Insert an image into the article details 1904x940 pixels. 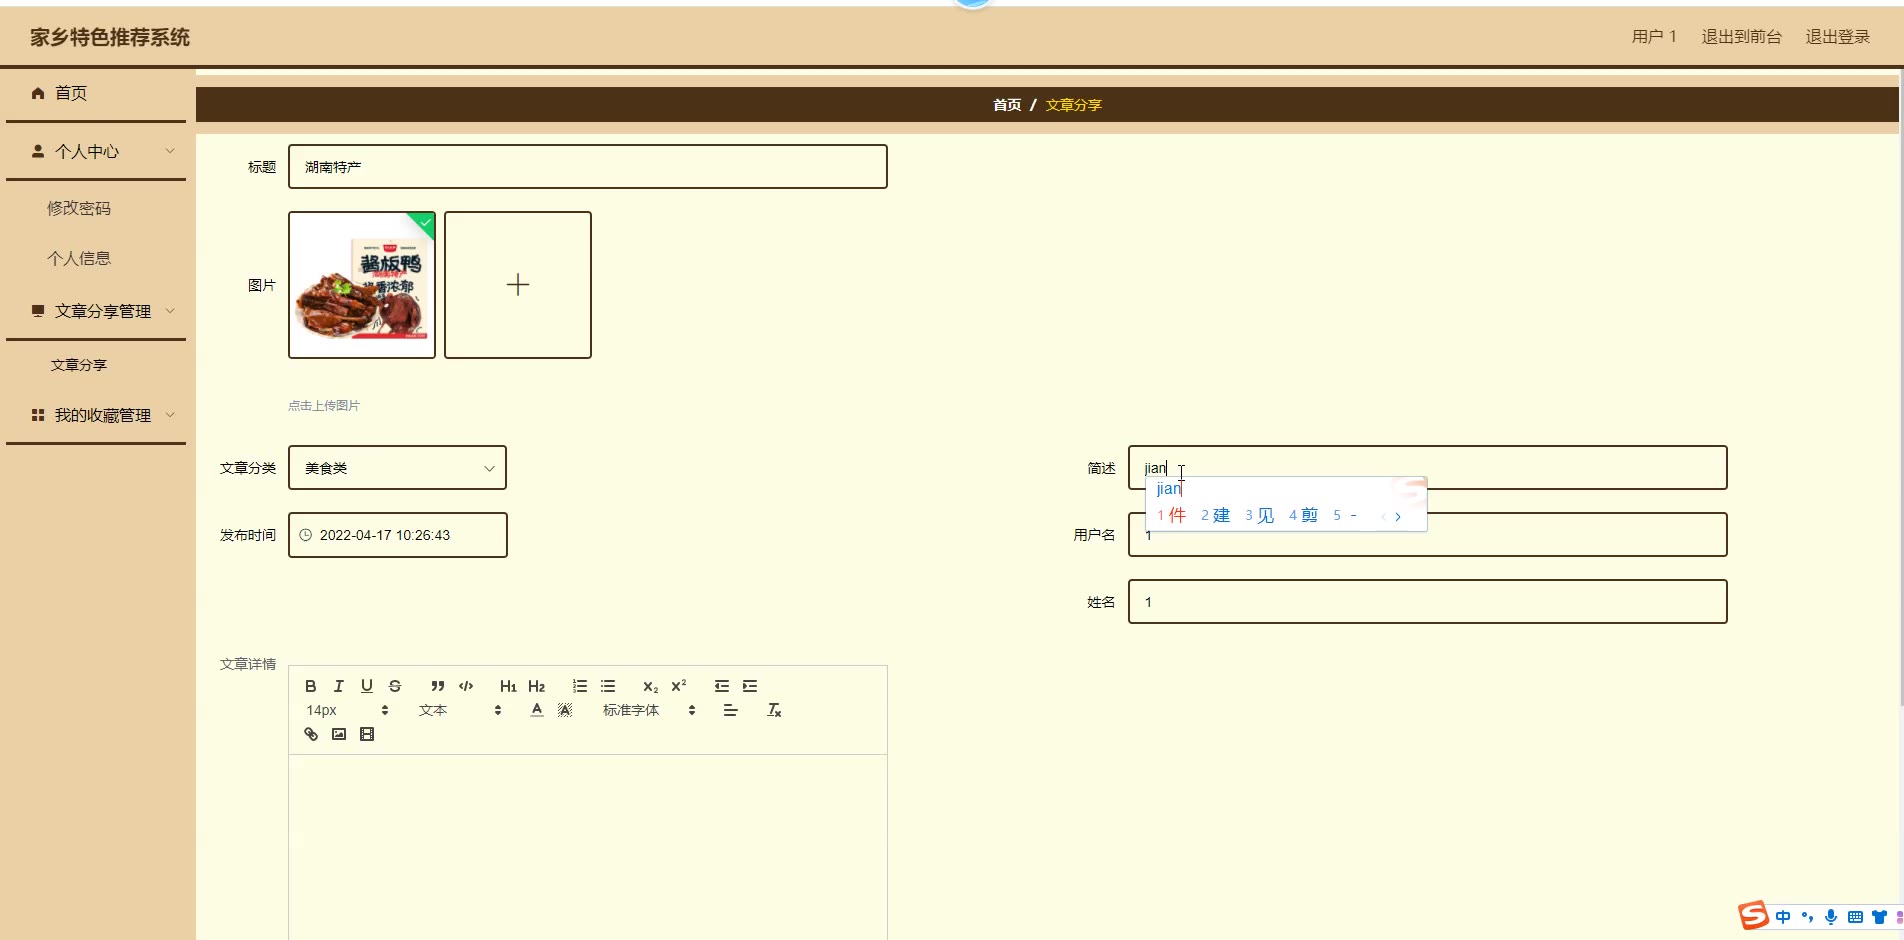[x=339, y=734]
